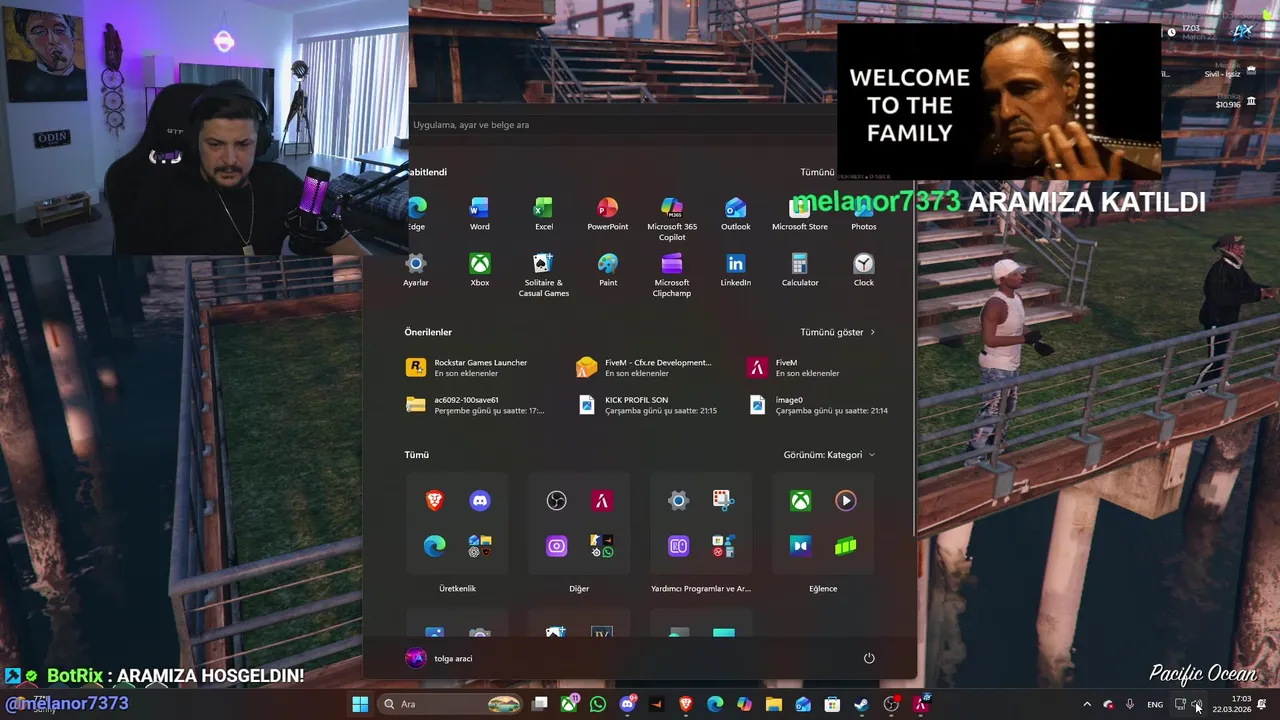Show hidden system tray icons

(1087, 704)
